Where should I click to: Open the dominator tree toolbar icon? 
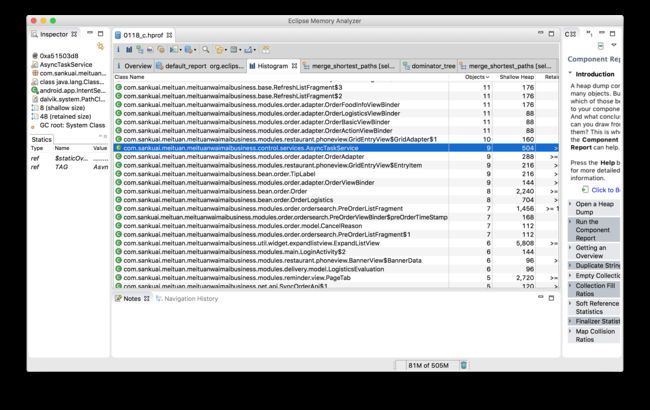pos(140,50)
